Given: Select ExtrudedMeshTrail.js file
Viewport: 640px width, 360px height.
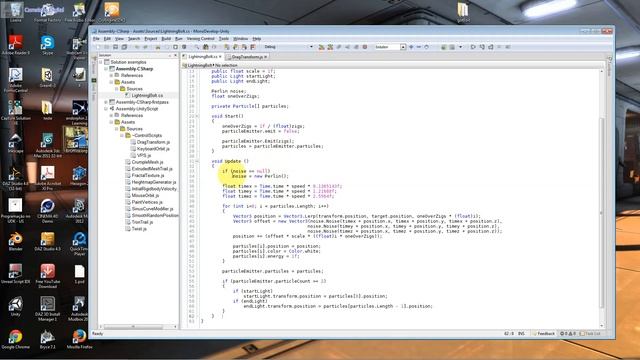Looking at the screenshot, I should click(152, 169).
